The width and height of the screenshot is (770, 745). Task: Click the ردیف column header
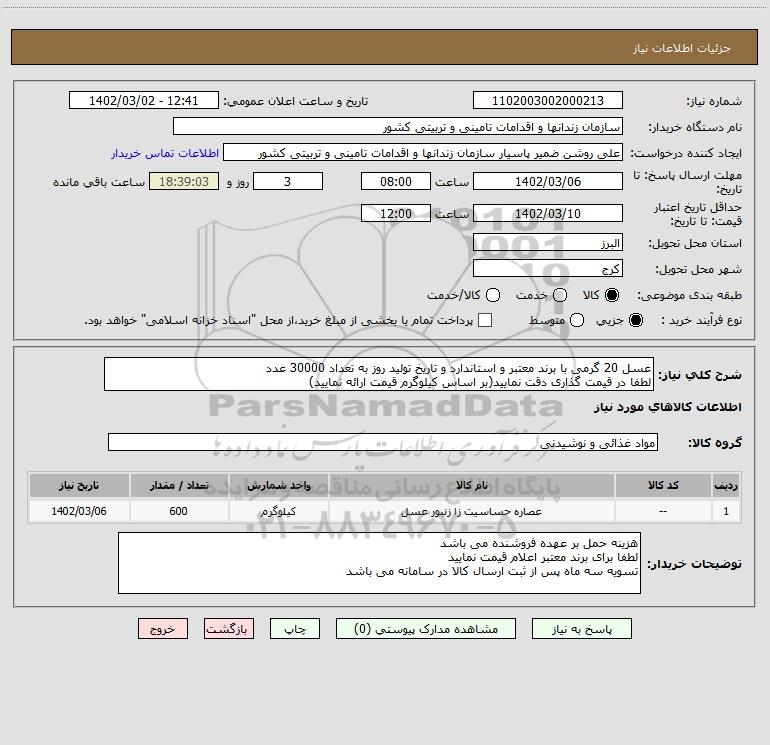tap(726, 485)
